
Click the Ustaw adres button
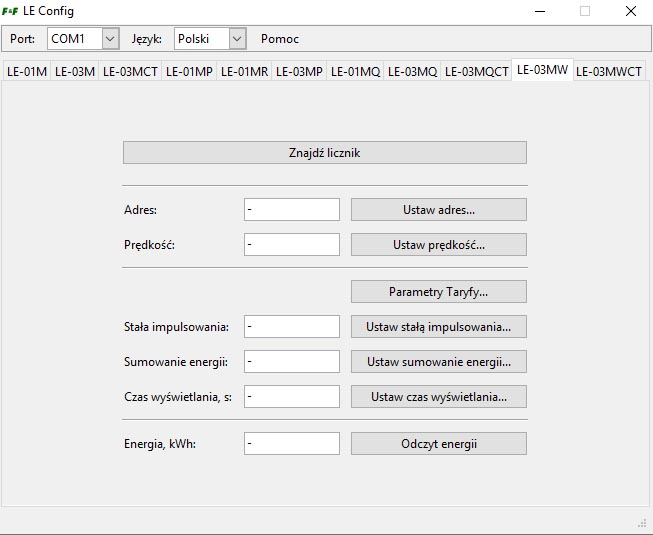pyautogui.click(x=439, y=209)
